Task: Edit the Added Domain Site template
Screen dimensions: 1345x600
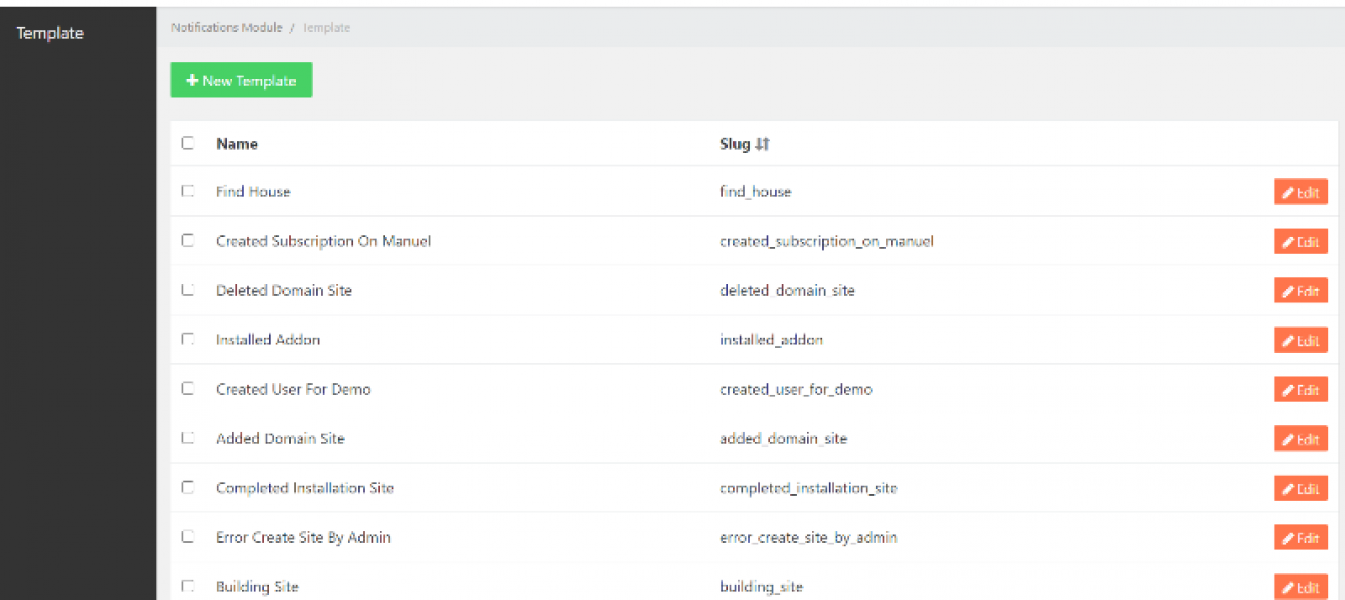Action: tap(1300, 439)
